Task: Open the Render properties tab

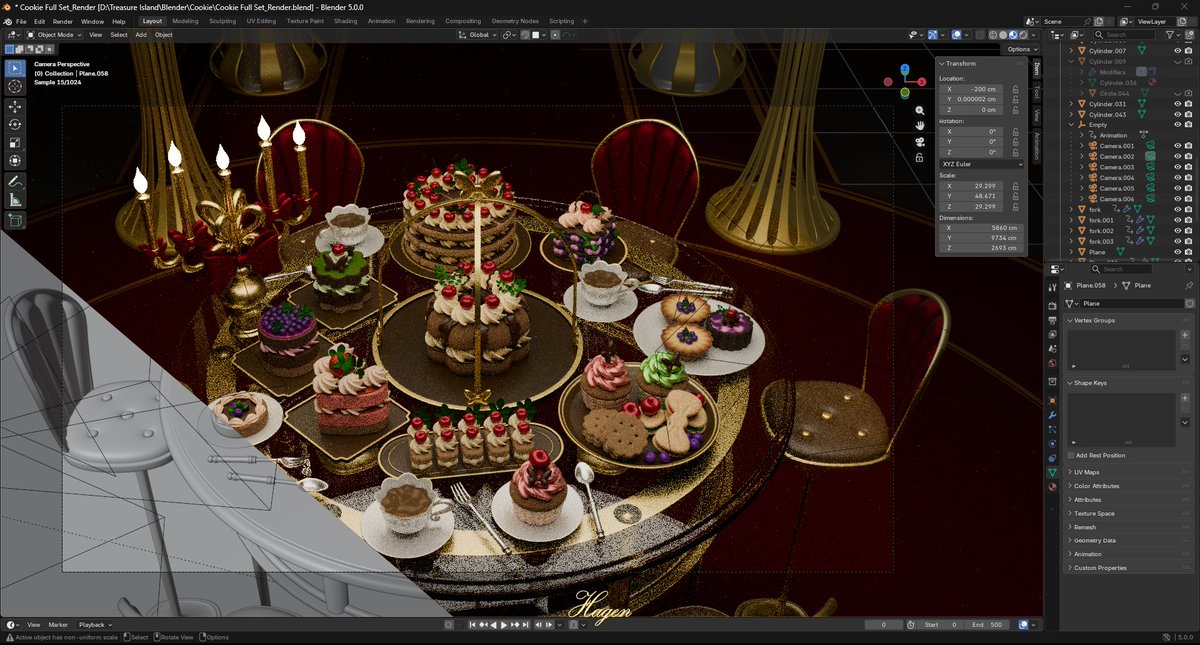Action: (x=1052, y=305)
